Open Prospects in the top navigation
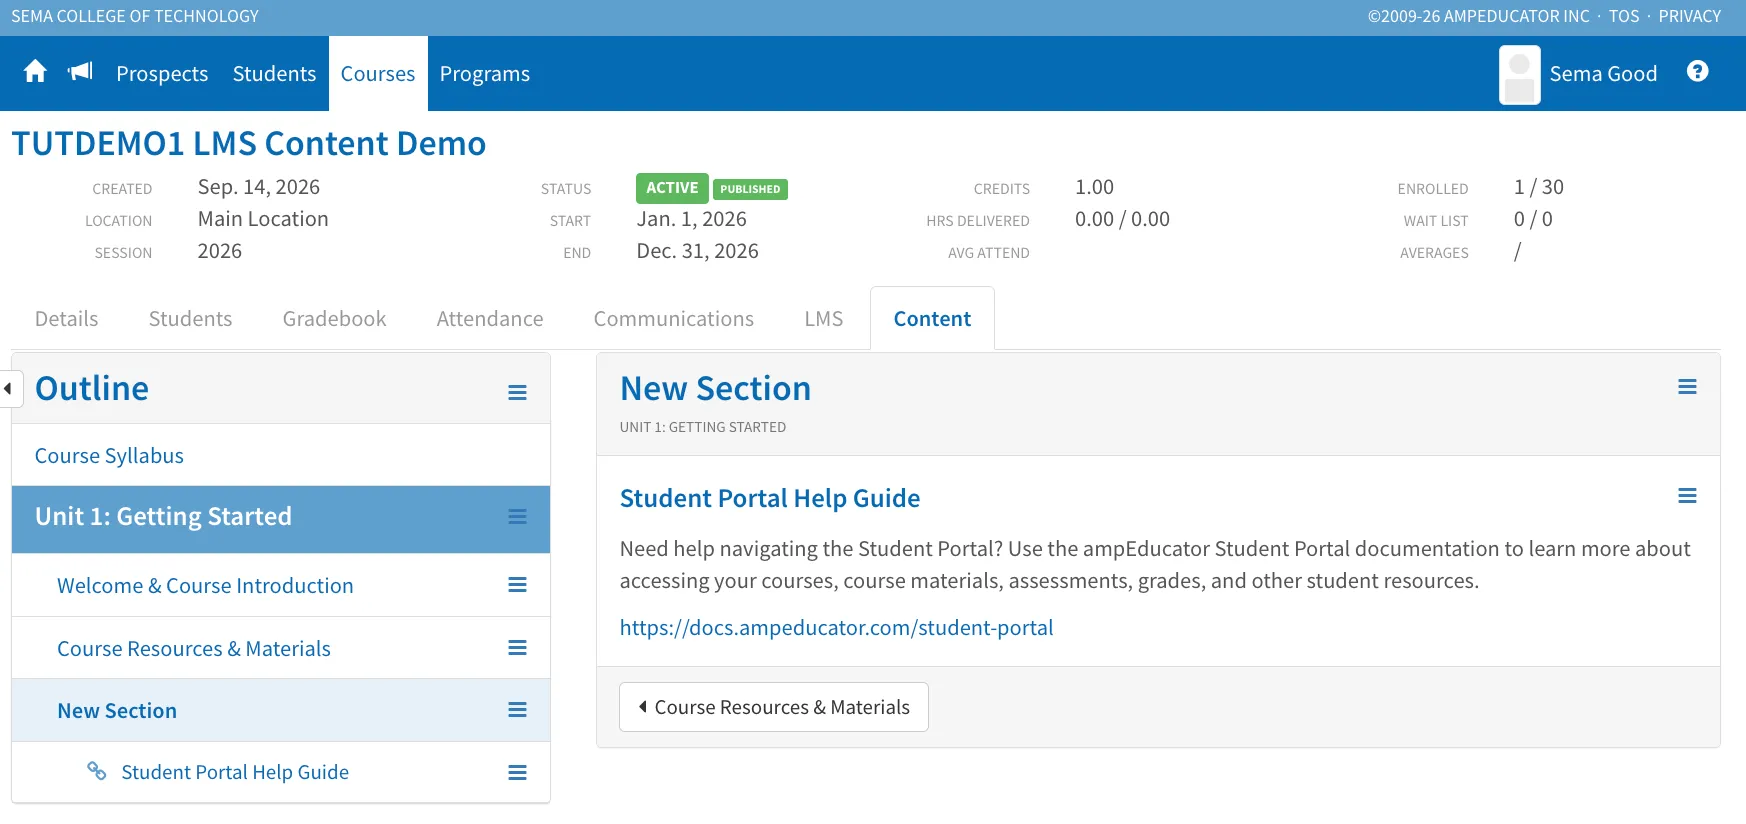 point(162,74)
